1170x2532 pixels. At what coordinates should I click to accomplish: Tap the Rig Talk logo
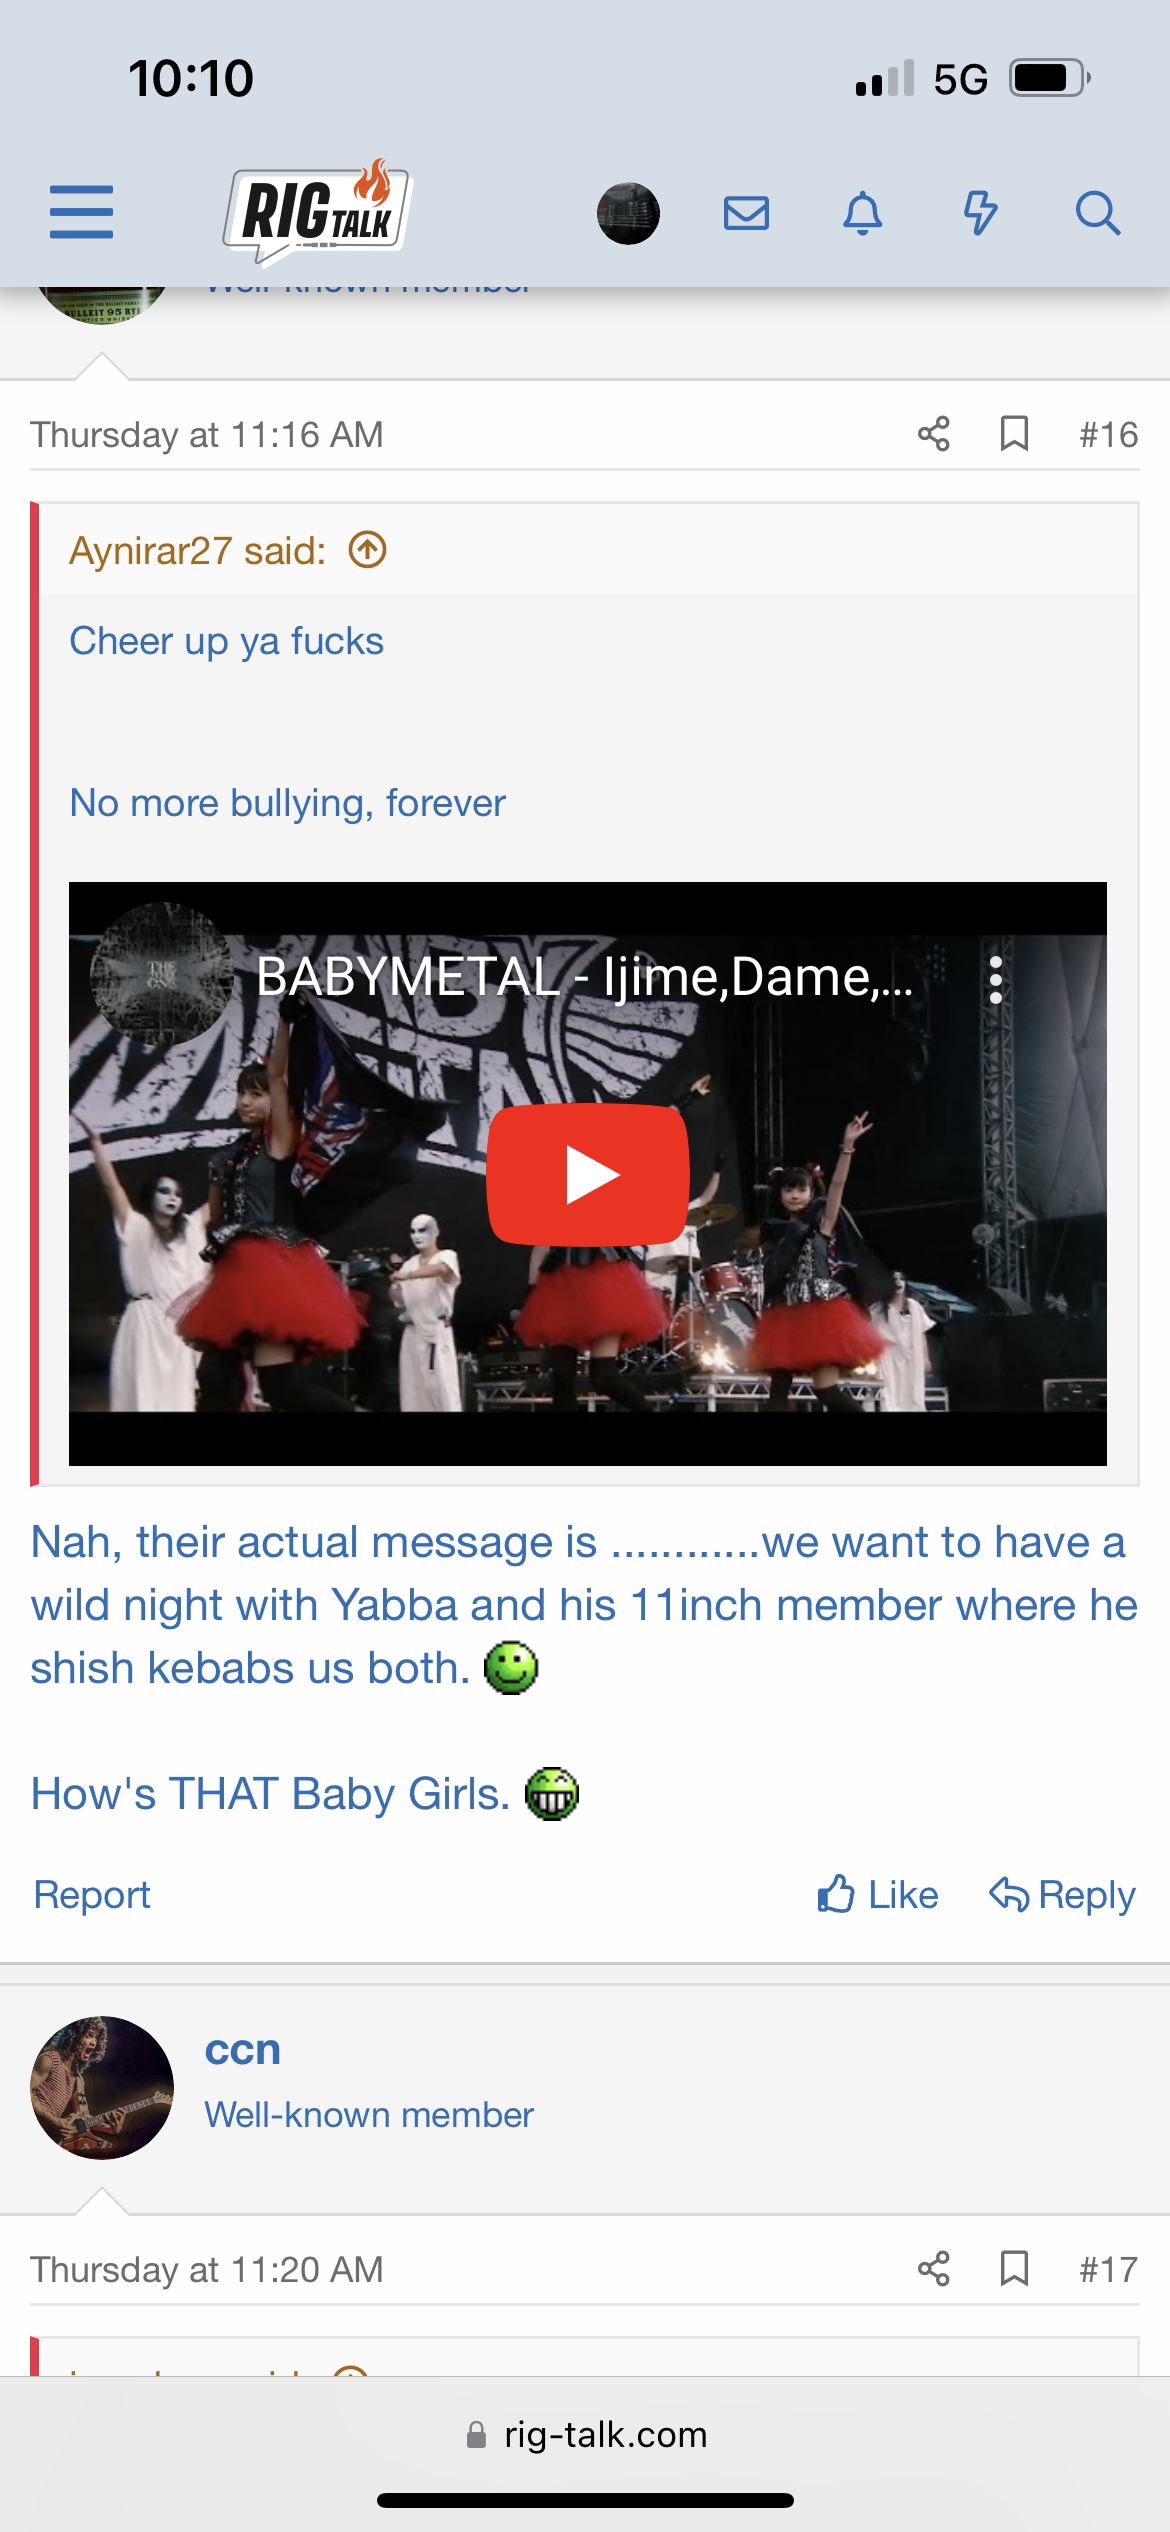[x=317, y=211]
